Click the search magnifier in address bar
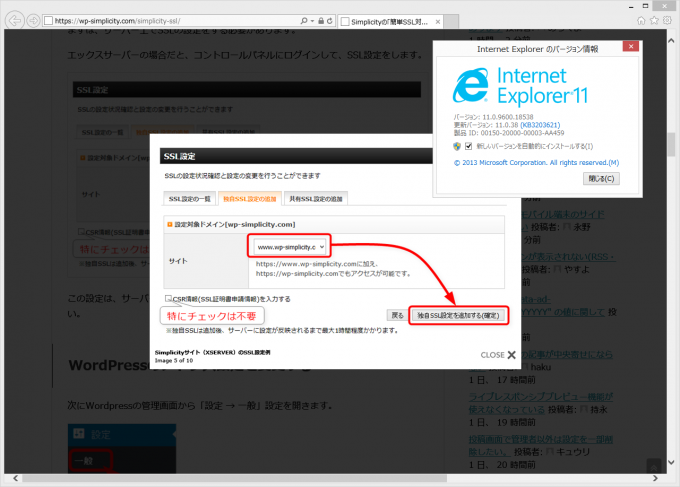The height and width of the screenshot is (487, 680). pos(304,20)
